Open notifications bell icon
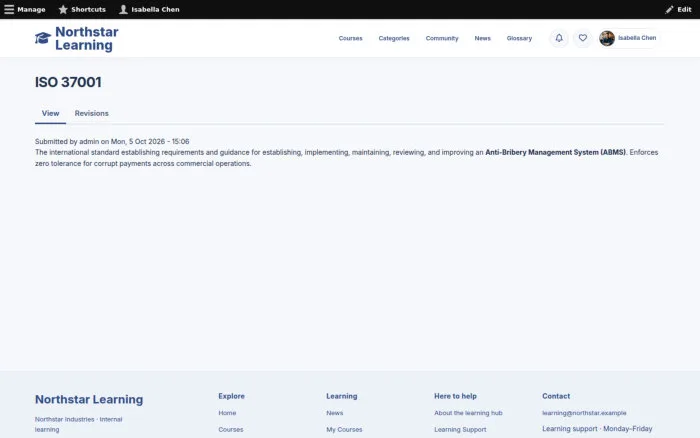Viewport: 700px width, 438px height. point(559,38)
